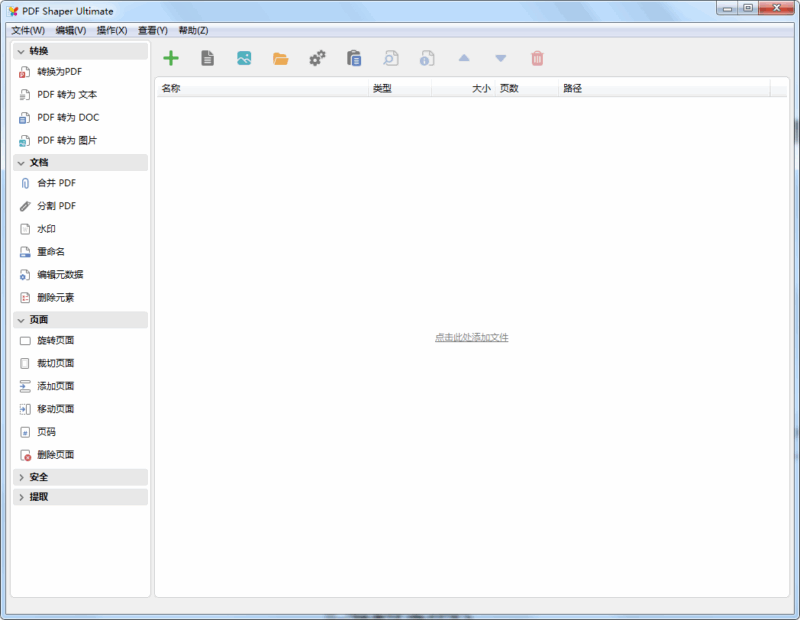Click the 裁切页面 crop icon

tap(24, 363)
